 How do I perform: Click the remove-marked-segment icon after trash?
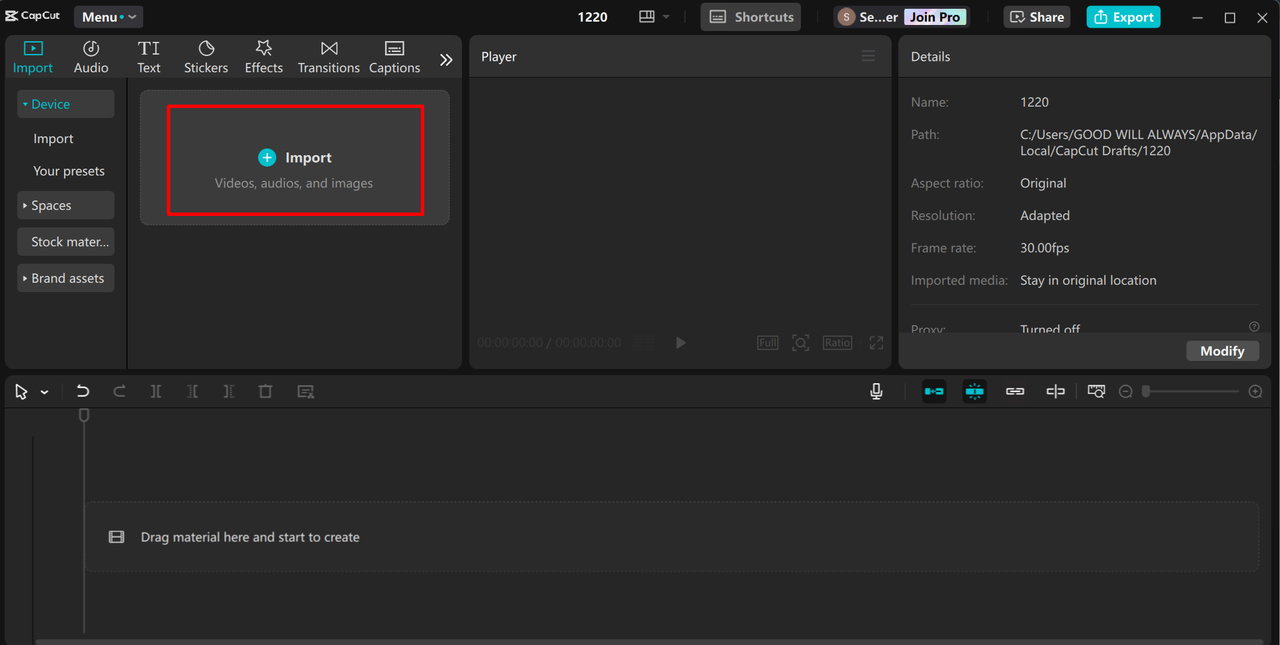click(306, 392)
